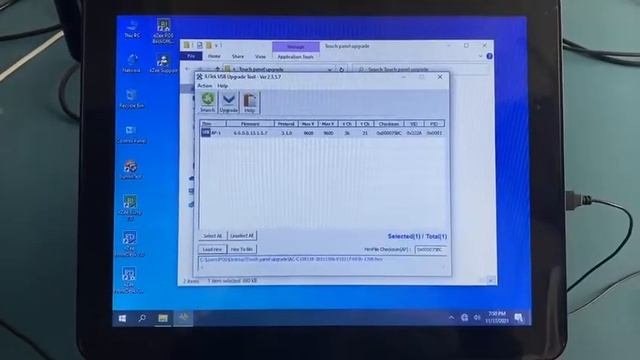Screen dimensions: 640x360
Task: Click the HexFile Checksum value field
Action: 431,249
